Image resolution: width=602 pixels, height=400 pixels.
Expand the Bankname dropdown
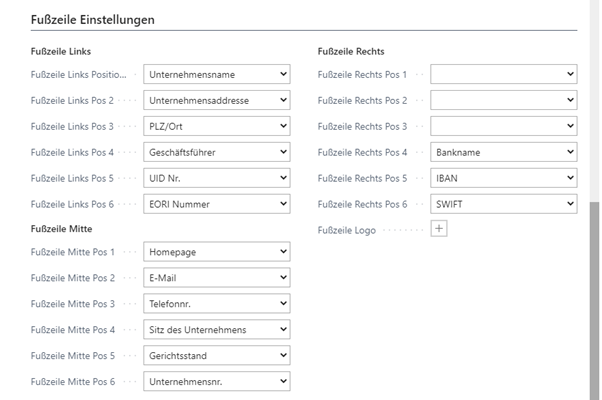pos(504,152)
